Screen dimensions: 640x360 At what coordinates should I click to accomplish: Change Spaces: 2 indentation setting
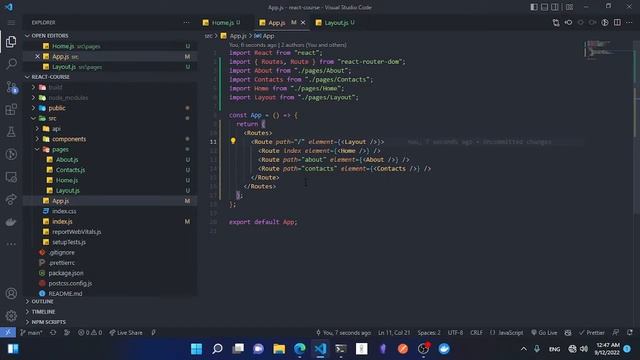click(x=429, y=333)
